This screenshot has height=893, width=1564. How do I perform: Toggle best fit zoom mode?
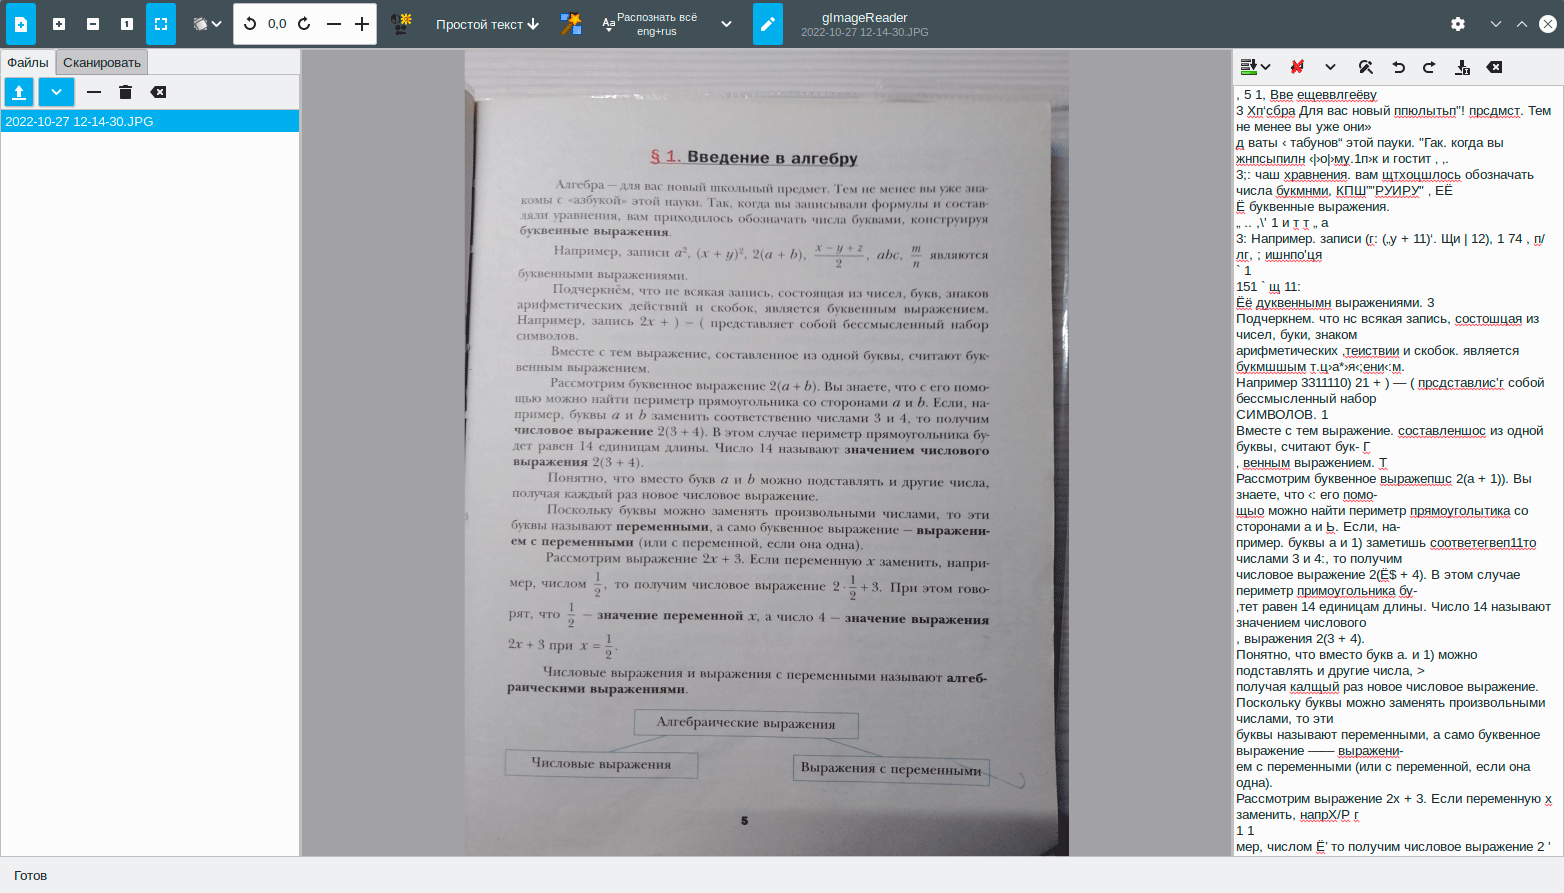pyautogui.click(x=161, y=24)
